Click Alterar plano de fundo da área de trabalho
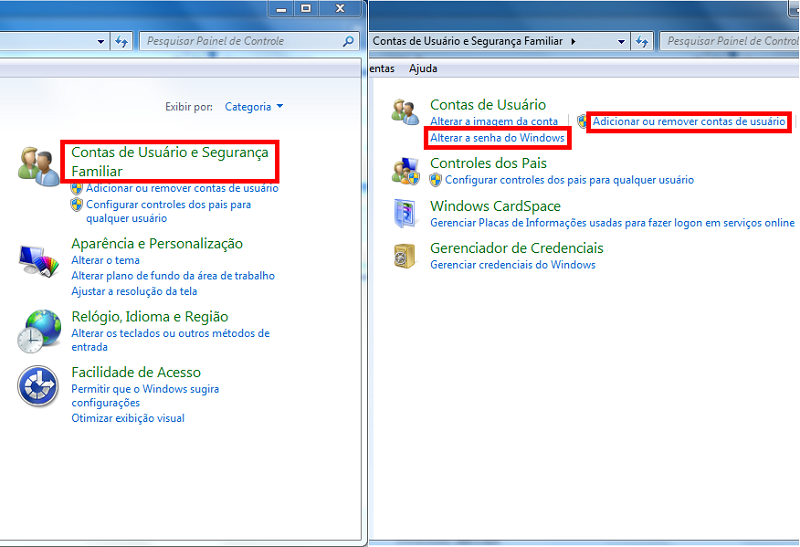Image resolution: width=800 pixels, height=547 pixels. pyautogui.click(x=173, y=276)
